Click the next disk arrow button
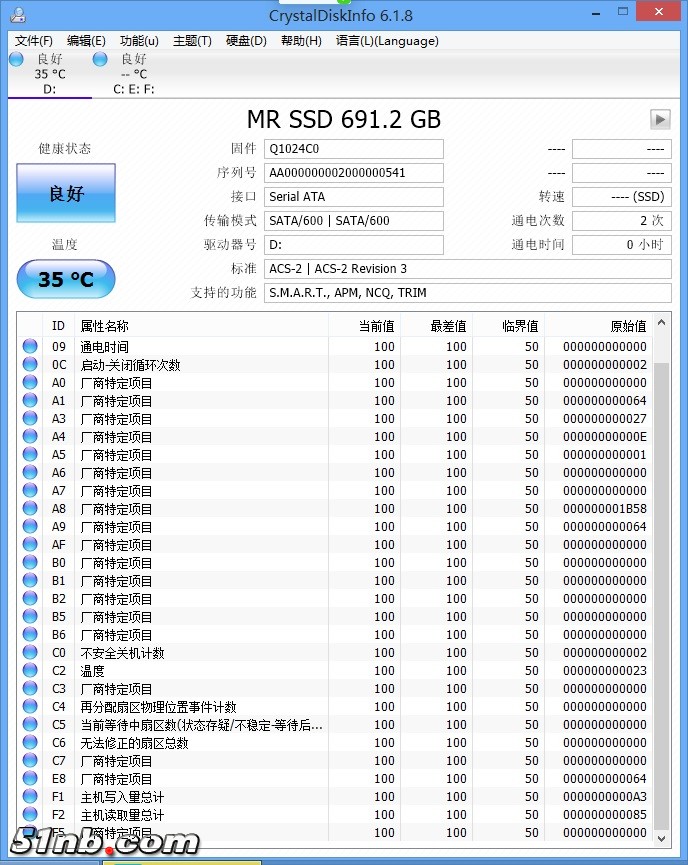 [659, 119]
